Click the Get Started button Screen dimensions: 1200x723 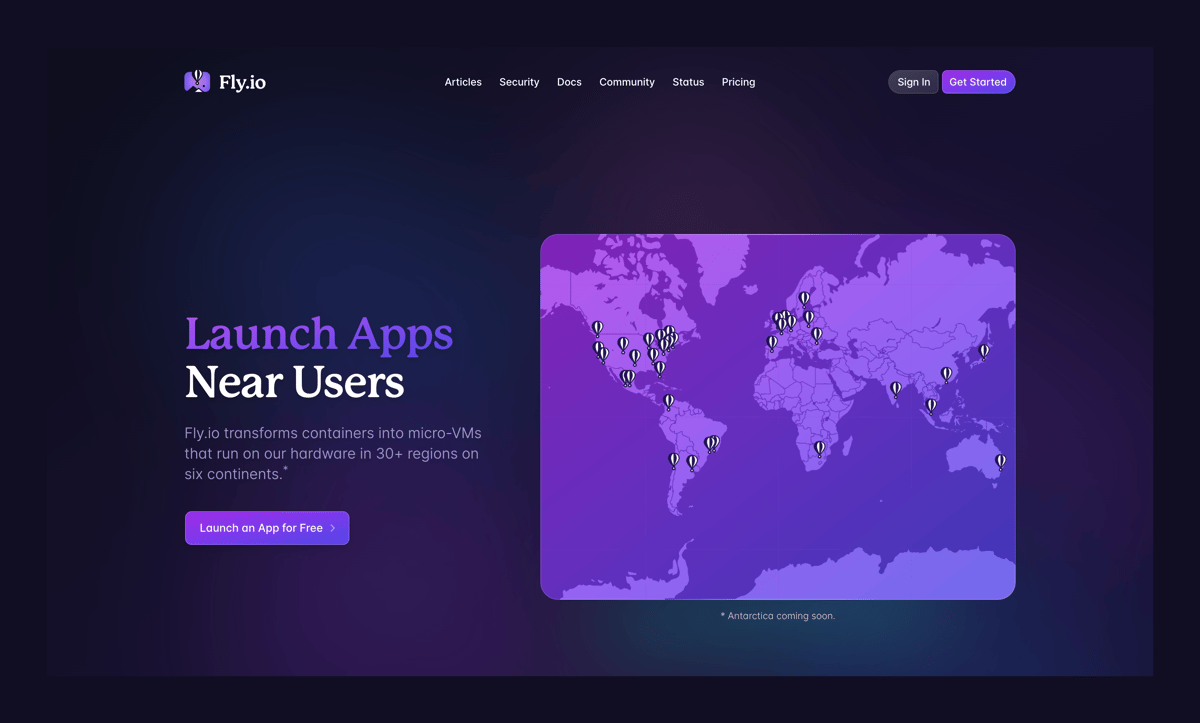point(978,82)
